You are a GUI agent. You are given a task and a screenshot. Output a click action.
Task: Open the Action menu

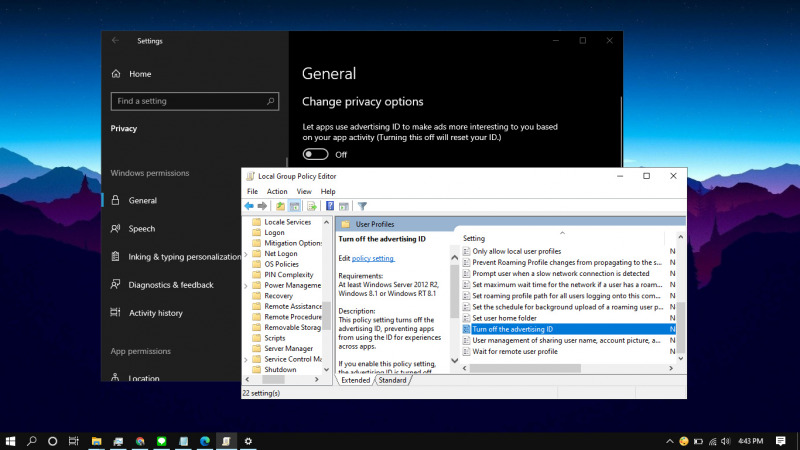pyautogui.click(x=277, y=191)
